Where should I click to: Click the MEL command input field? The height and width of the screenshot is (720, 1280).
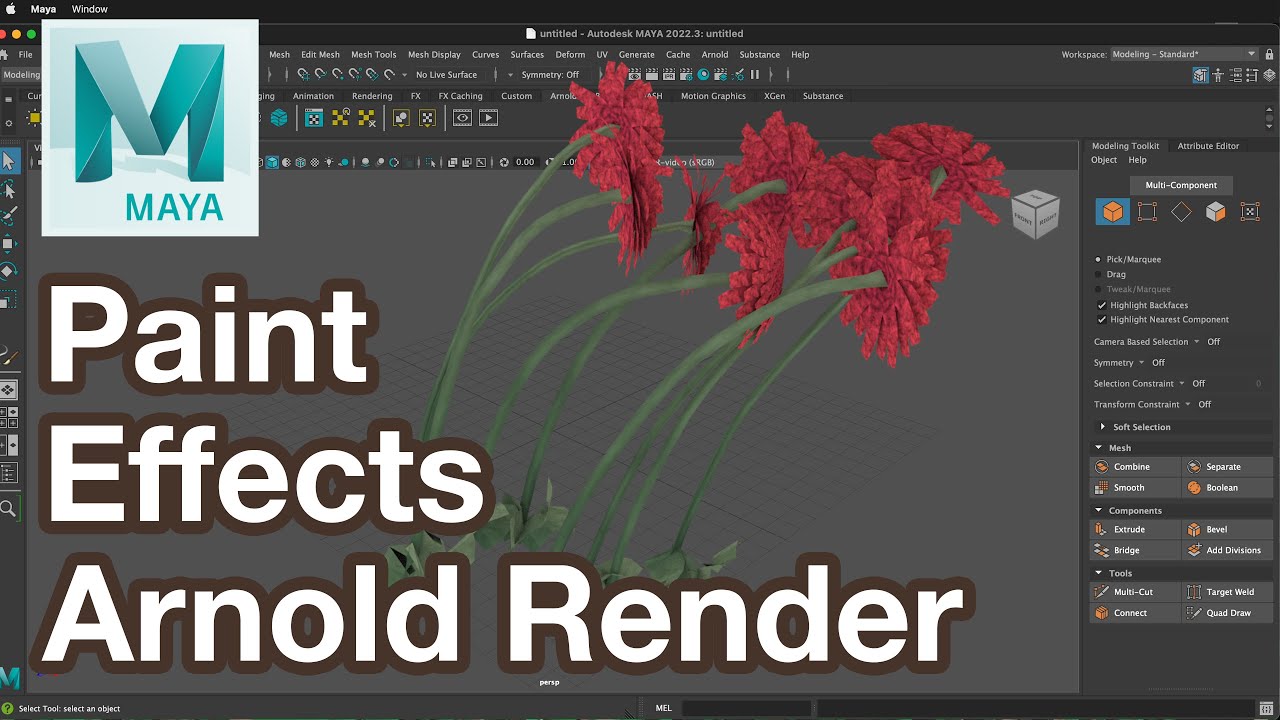(x=745, y=708)
